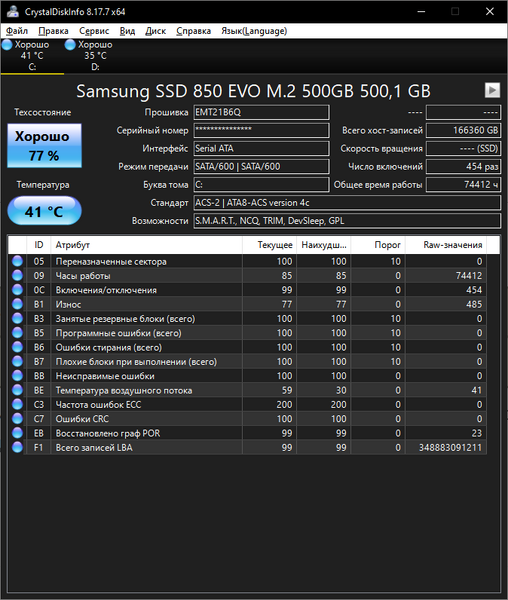
Task: Click the Серийный номер field
Action: pyautogui.click(x=261, y=130)
